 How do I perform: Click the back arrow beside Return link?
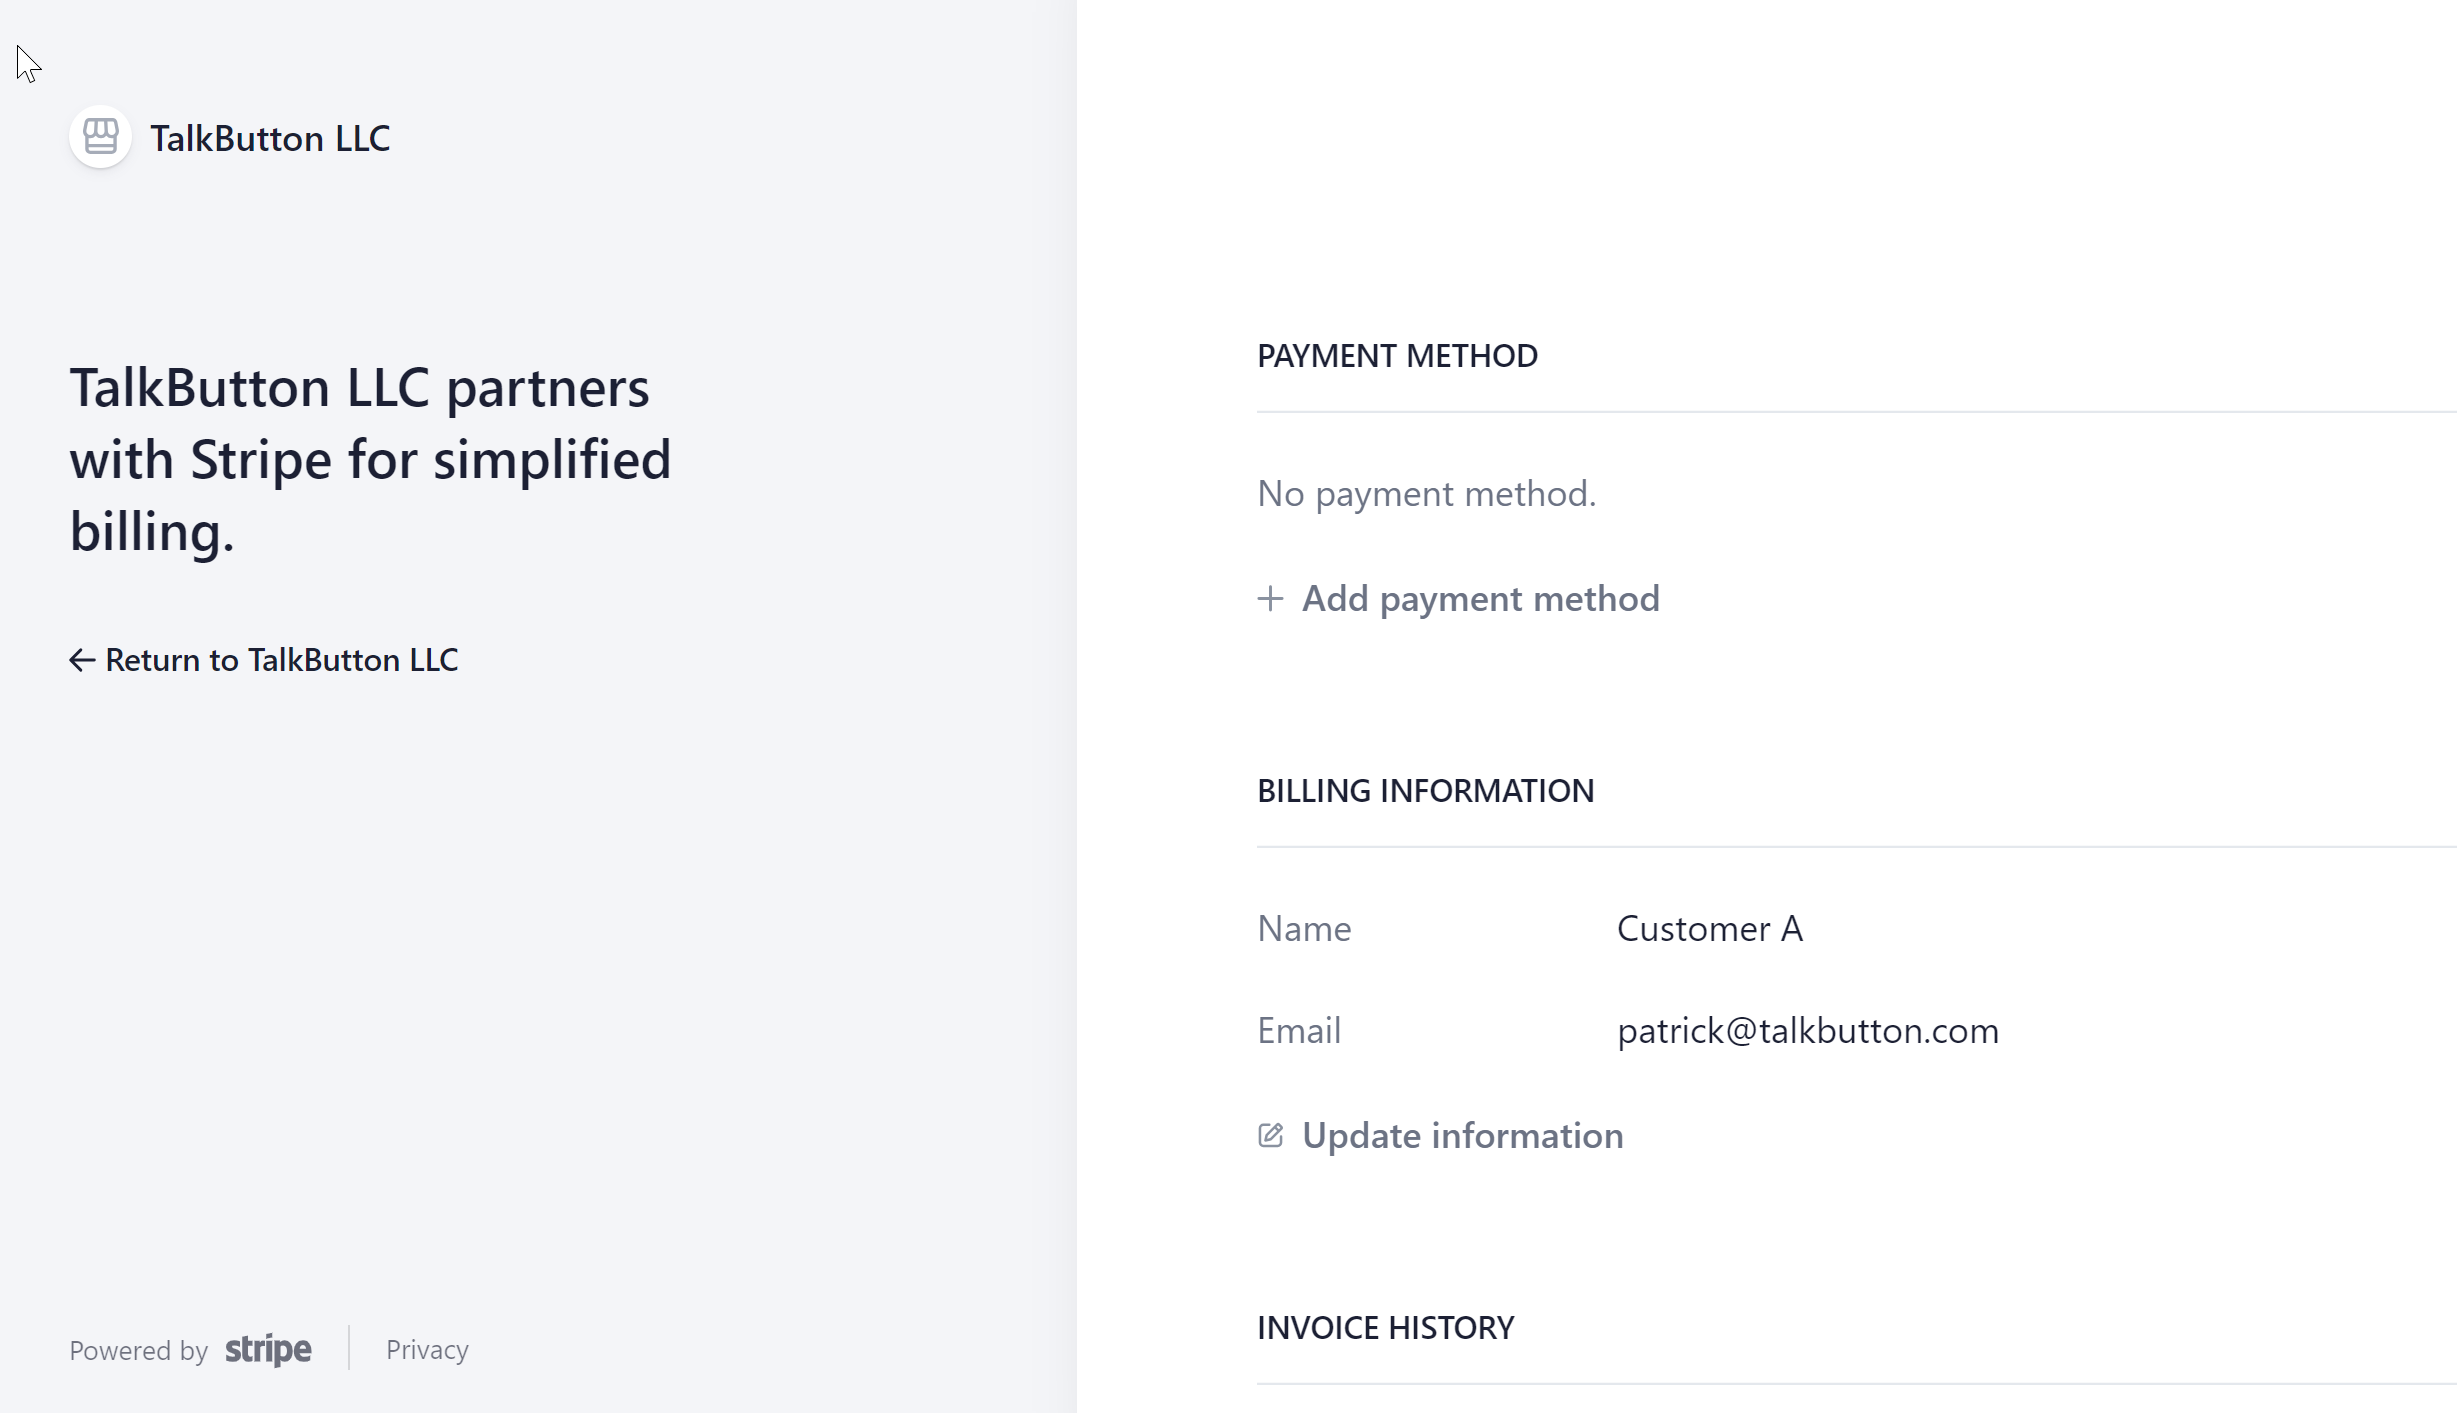click(x=82, y=660)
